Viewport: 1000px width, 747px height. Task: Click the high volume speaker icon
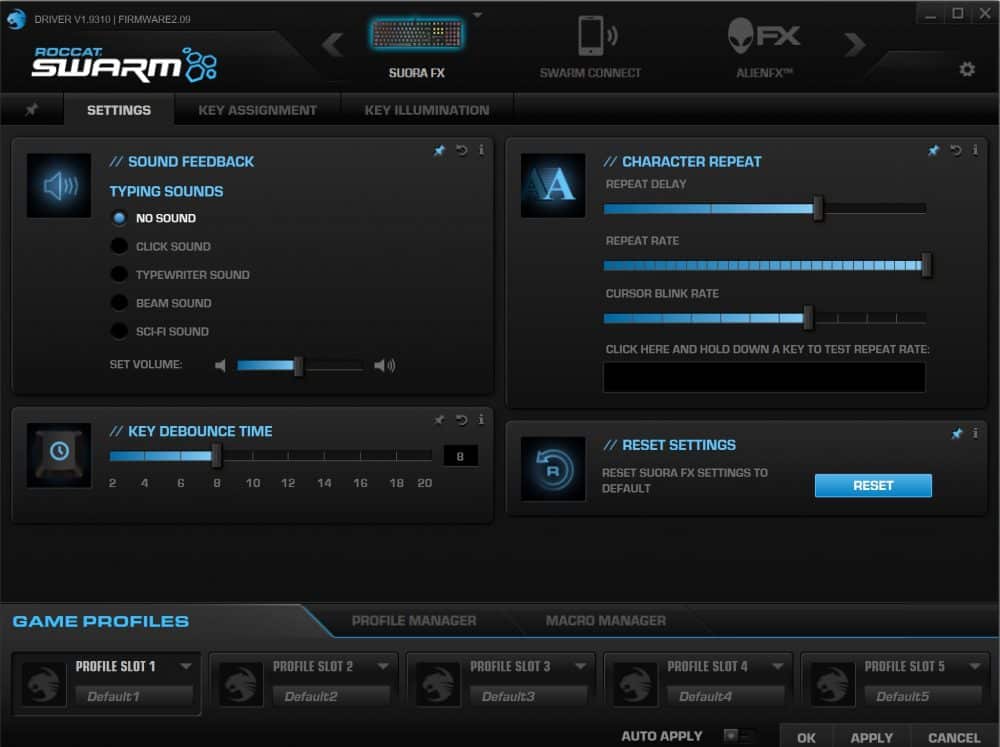(x=385, y=366)
